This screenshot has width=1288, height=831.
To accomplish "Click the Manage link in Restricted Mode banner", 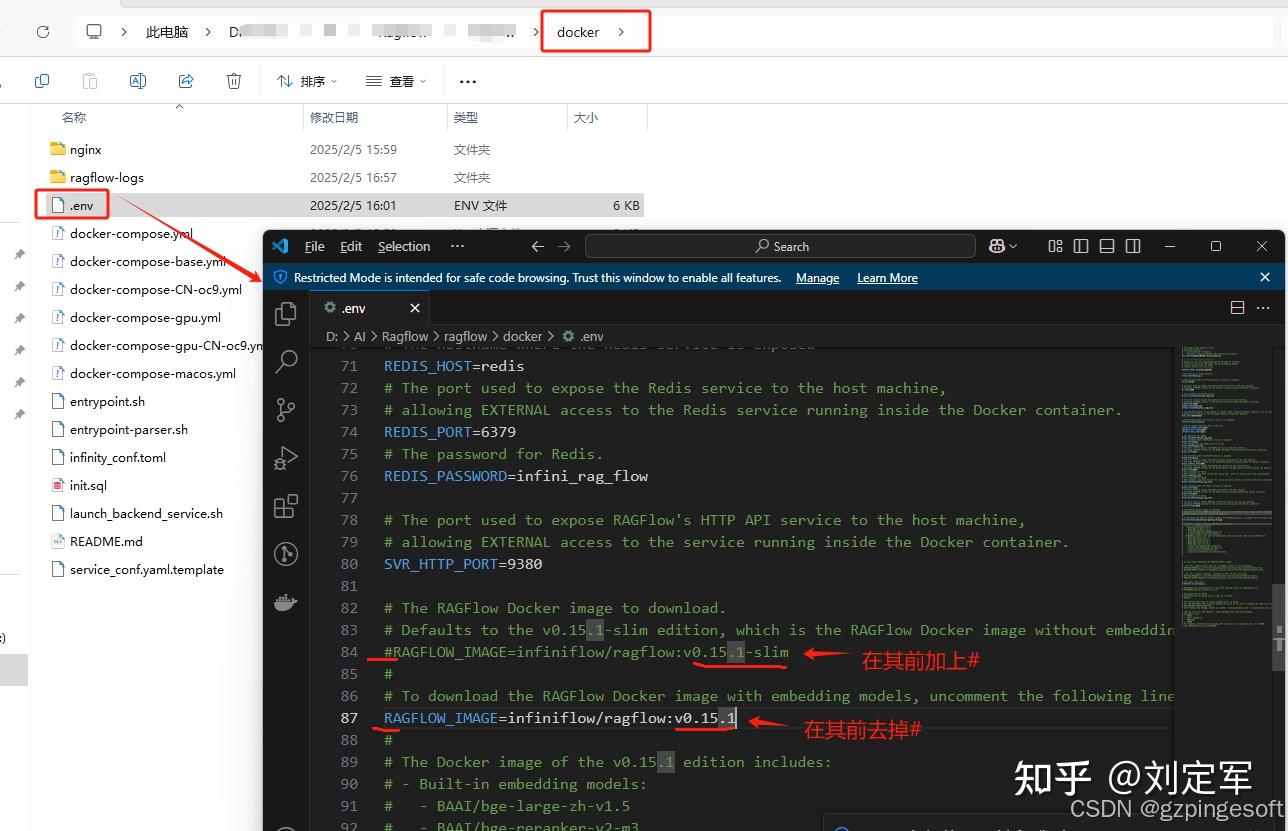I will pos(817,278).
